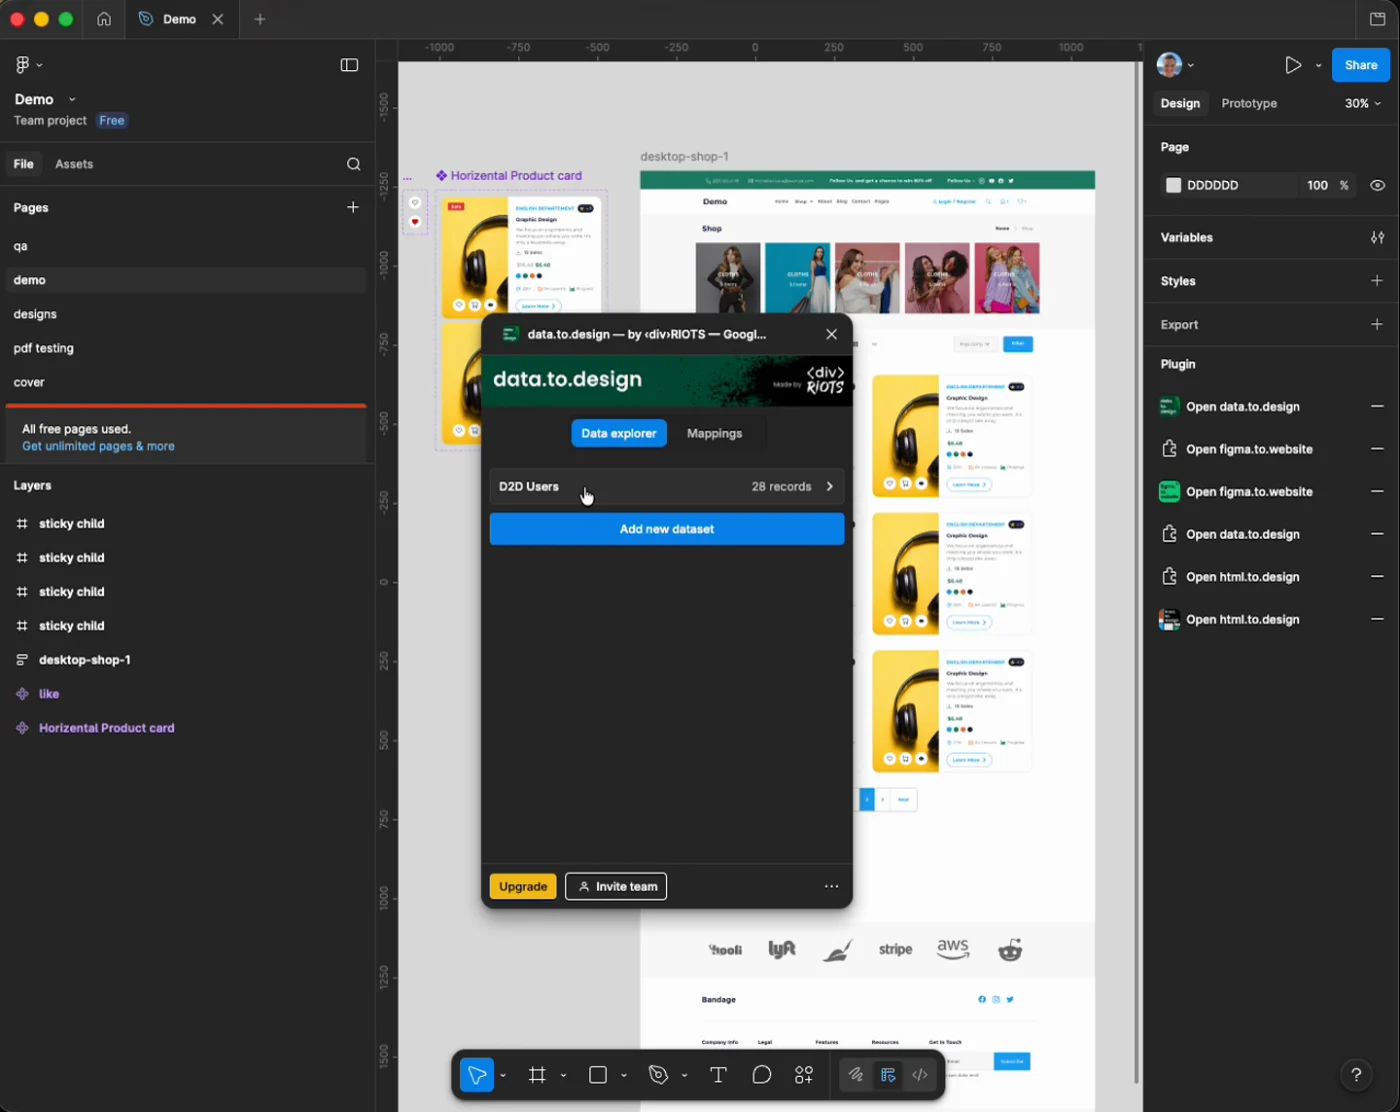
Task: Click the DDDDDD hex color field
Action: click(x=1213, y=185)
